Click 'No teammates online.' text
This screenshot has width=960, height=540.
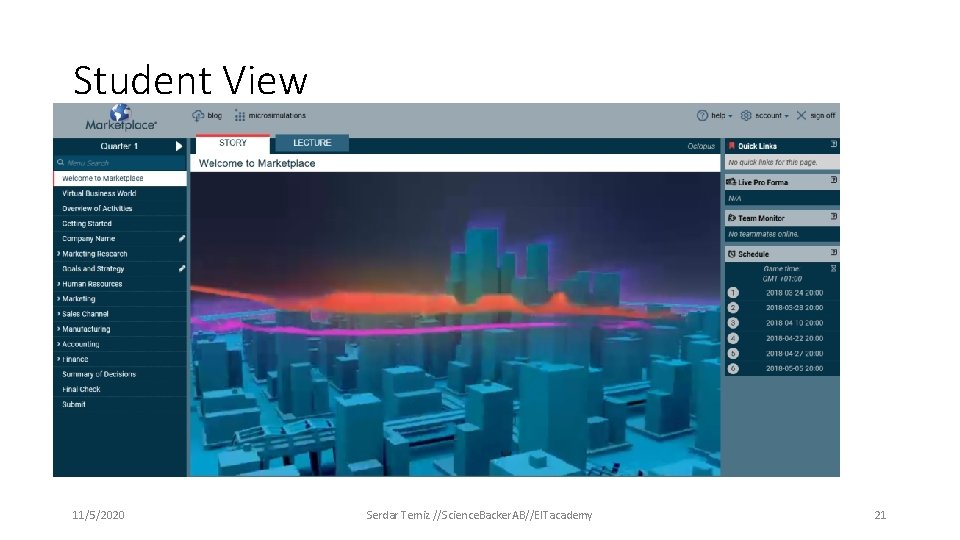point(763,234)
